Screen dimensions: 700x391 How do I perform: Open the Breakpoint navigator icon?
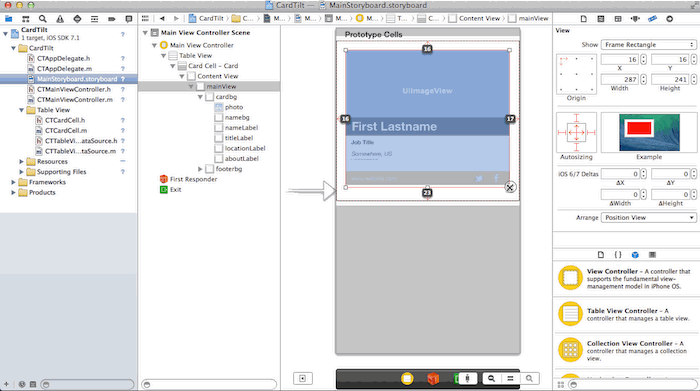[x=112, y=19]
